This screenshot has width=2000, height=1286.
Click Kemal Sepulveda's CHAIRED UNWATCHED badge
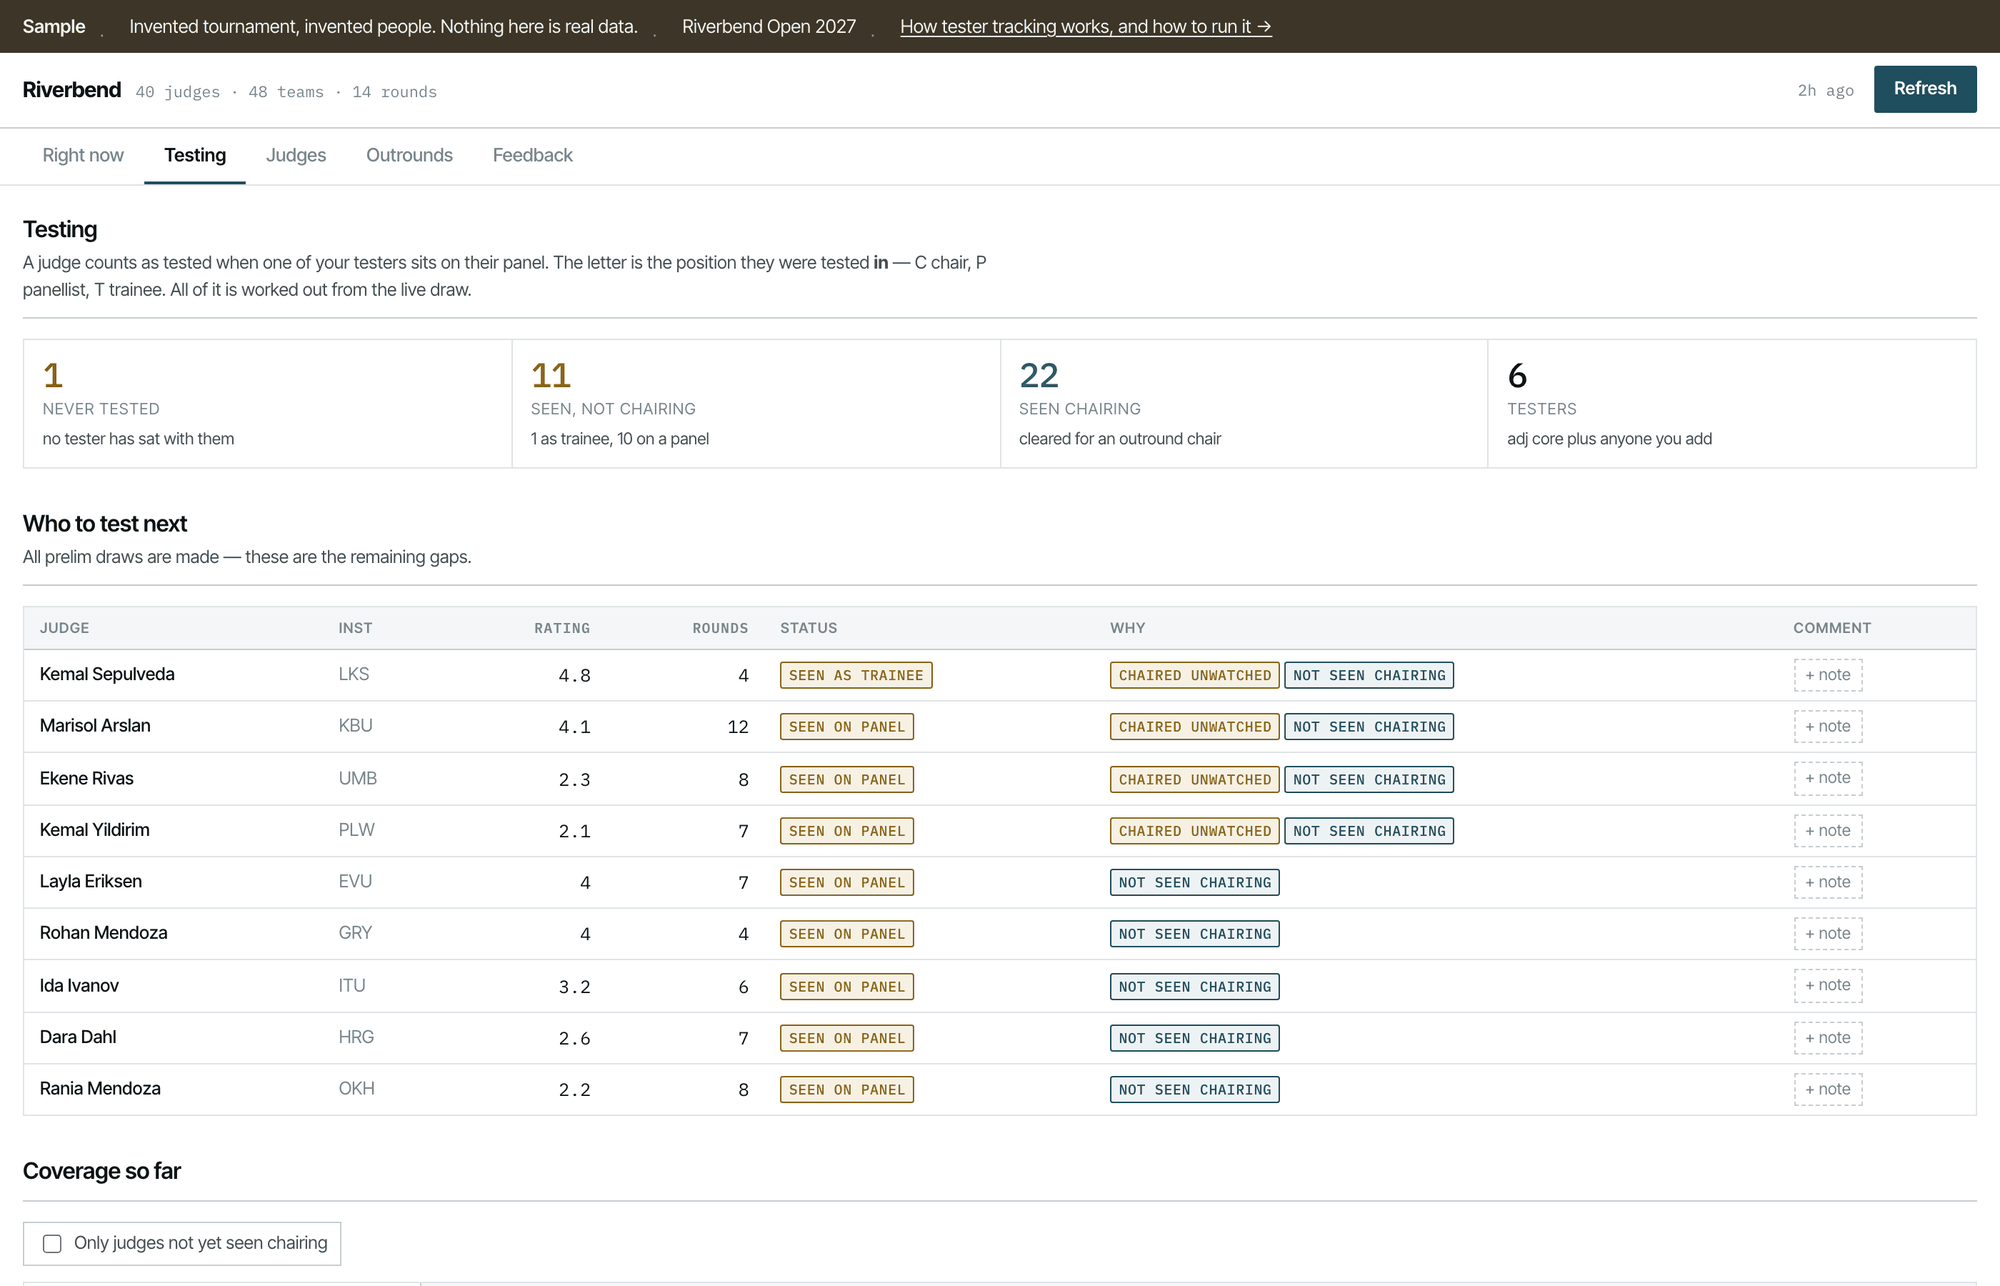[1194, 675]
